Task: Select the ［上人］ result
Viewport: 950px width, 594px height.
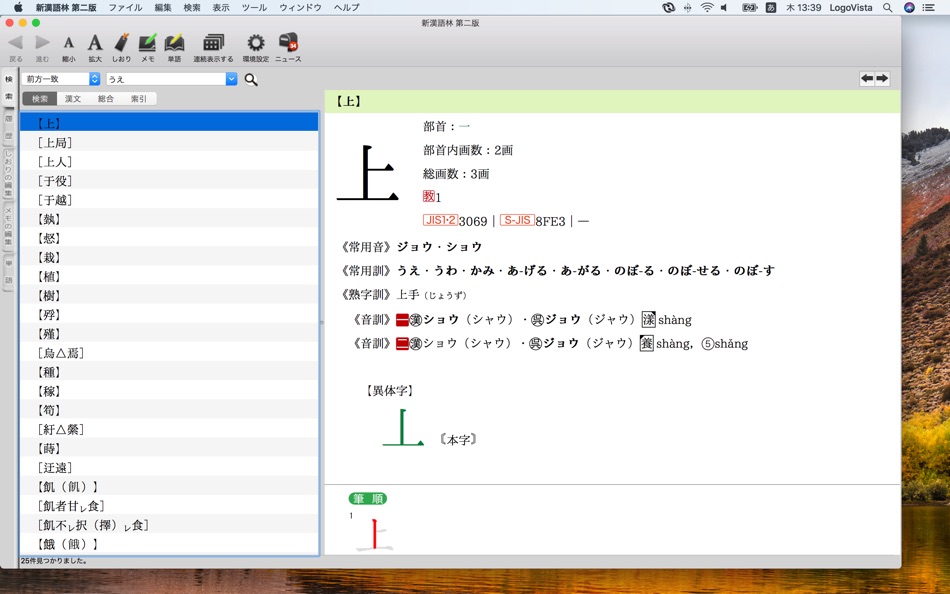Action: point(169,162)
